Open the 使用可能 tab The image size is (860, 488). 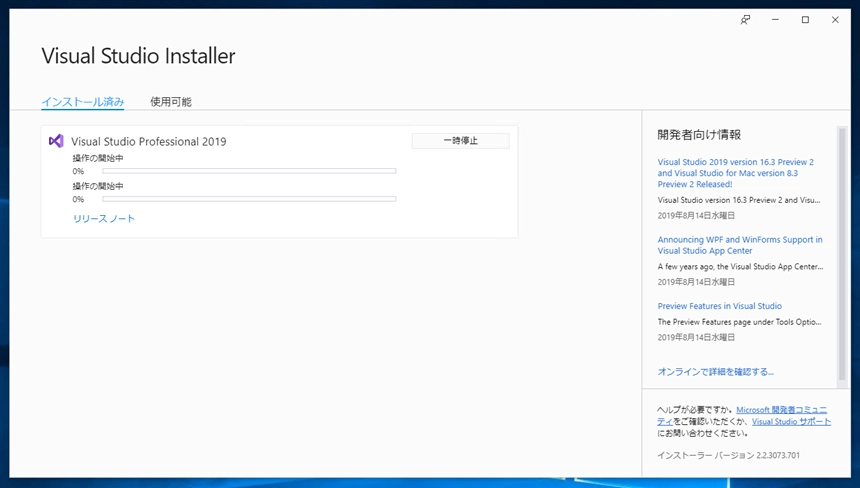[x=171, y=102]
